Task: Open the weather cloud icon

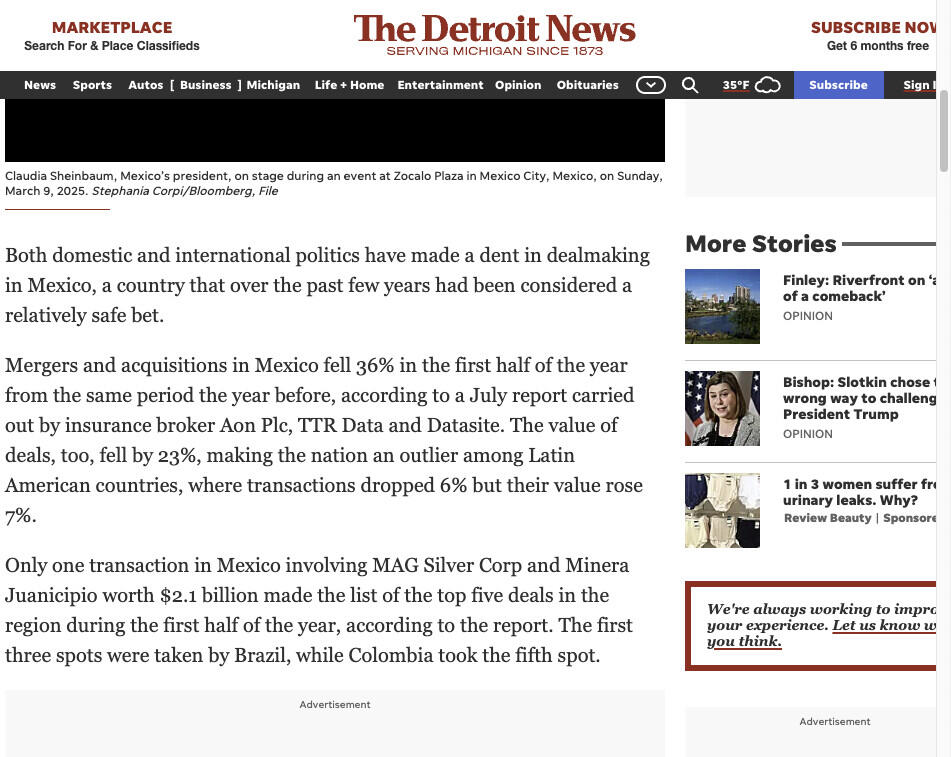Action: 767,85
